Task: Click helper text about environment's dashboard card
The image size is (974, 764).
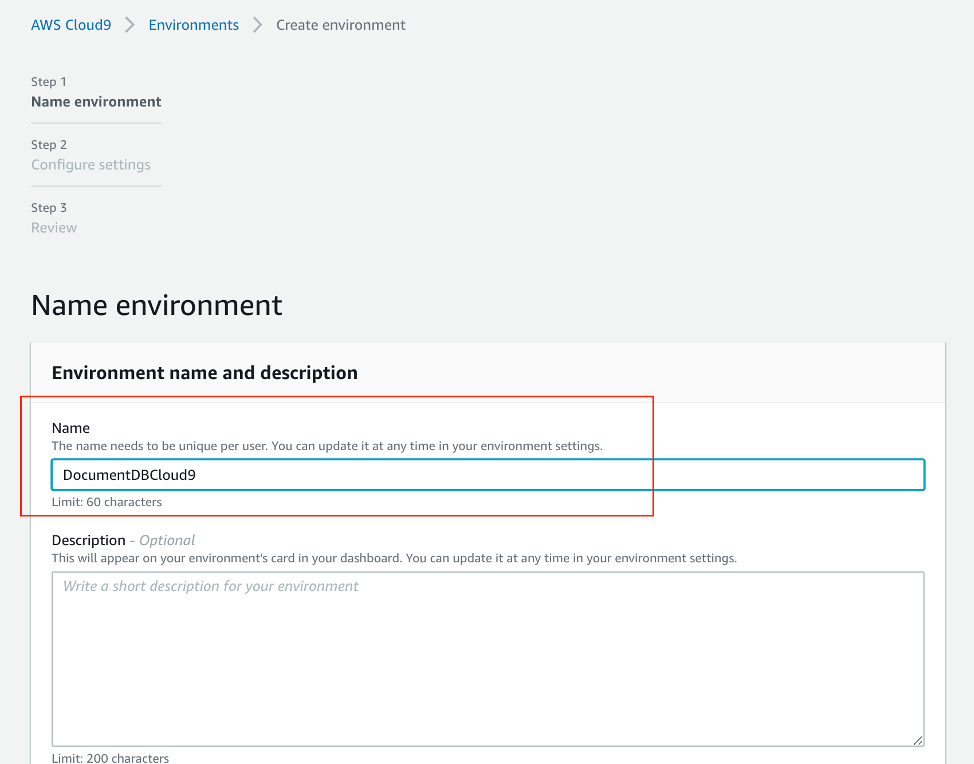Action: point(394,558)
